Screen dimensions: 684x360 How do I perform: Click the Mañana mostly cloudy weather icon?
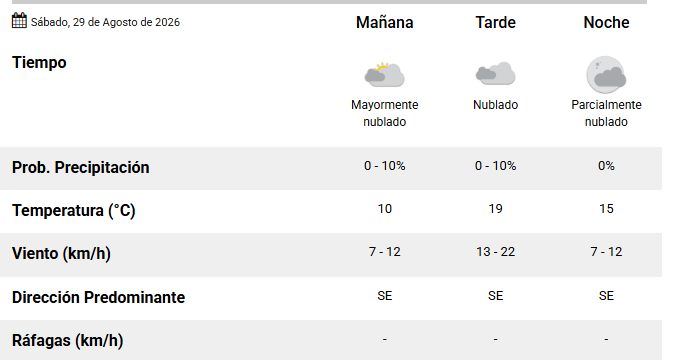pos(385,74)
